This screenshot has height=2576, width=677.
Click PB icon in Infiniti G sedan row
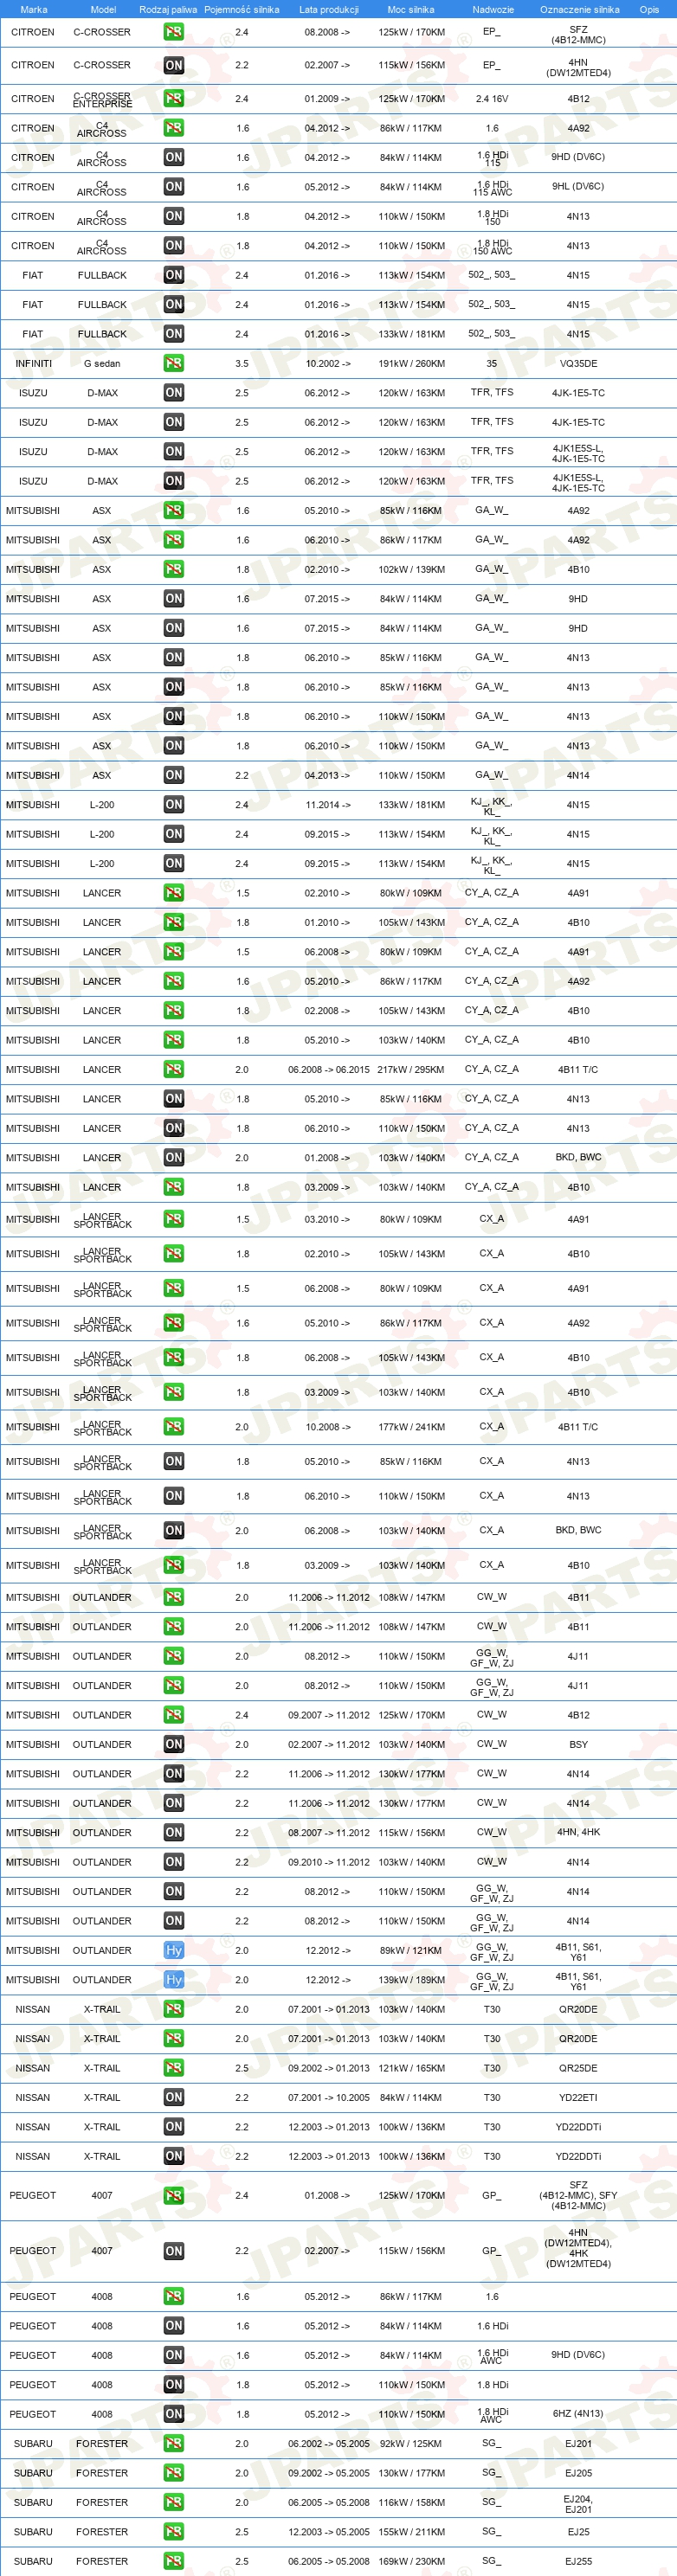(x=174, y=364)
